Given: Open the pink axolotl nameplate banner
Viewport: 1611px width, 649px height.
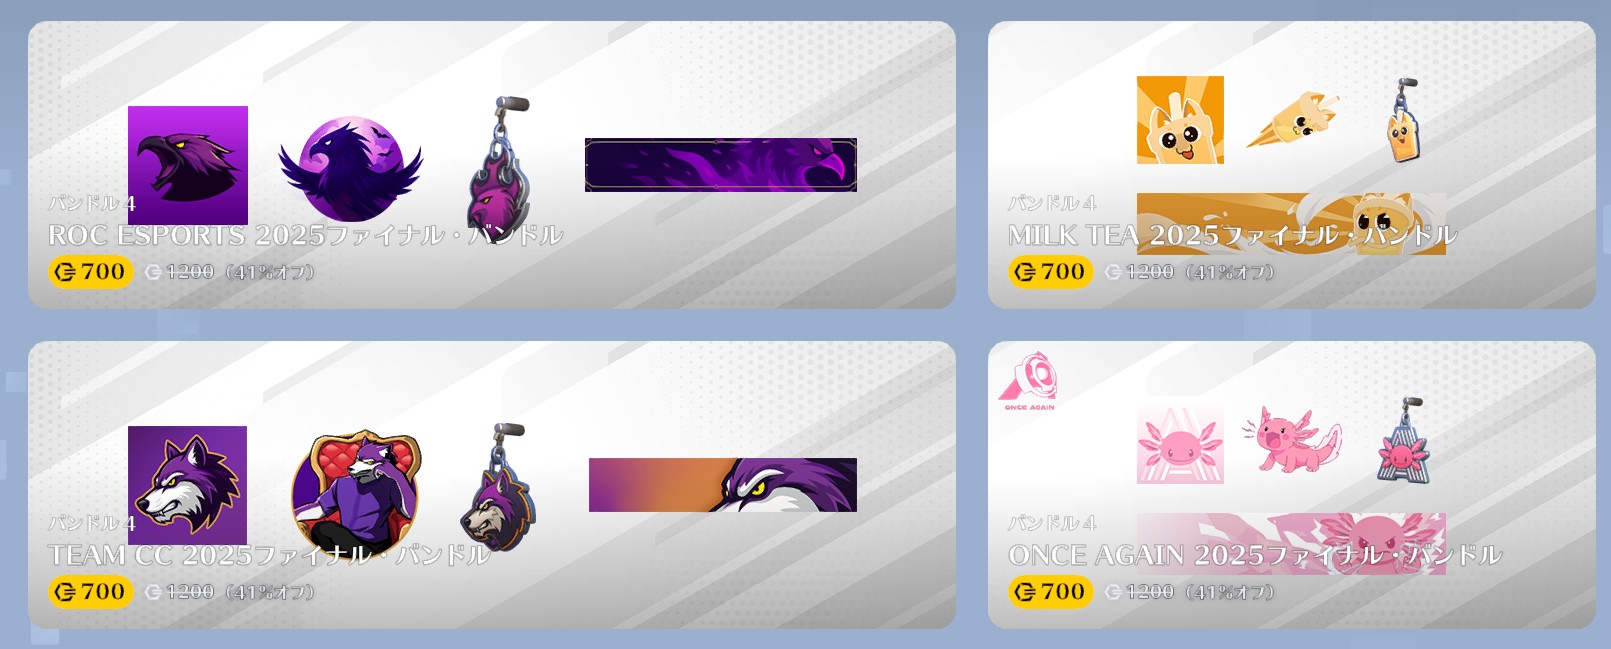Looking at the screenshot, I should (x=1291, y=544).
